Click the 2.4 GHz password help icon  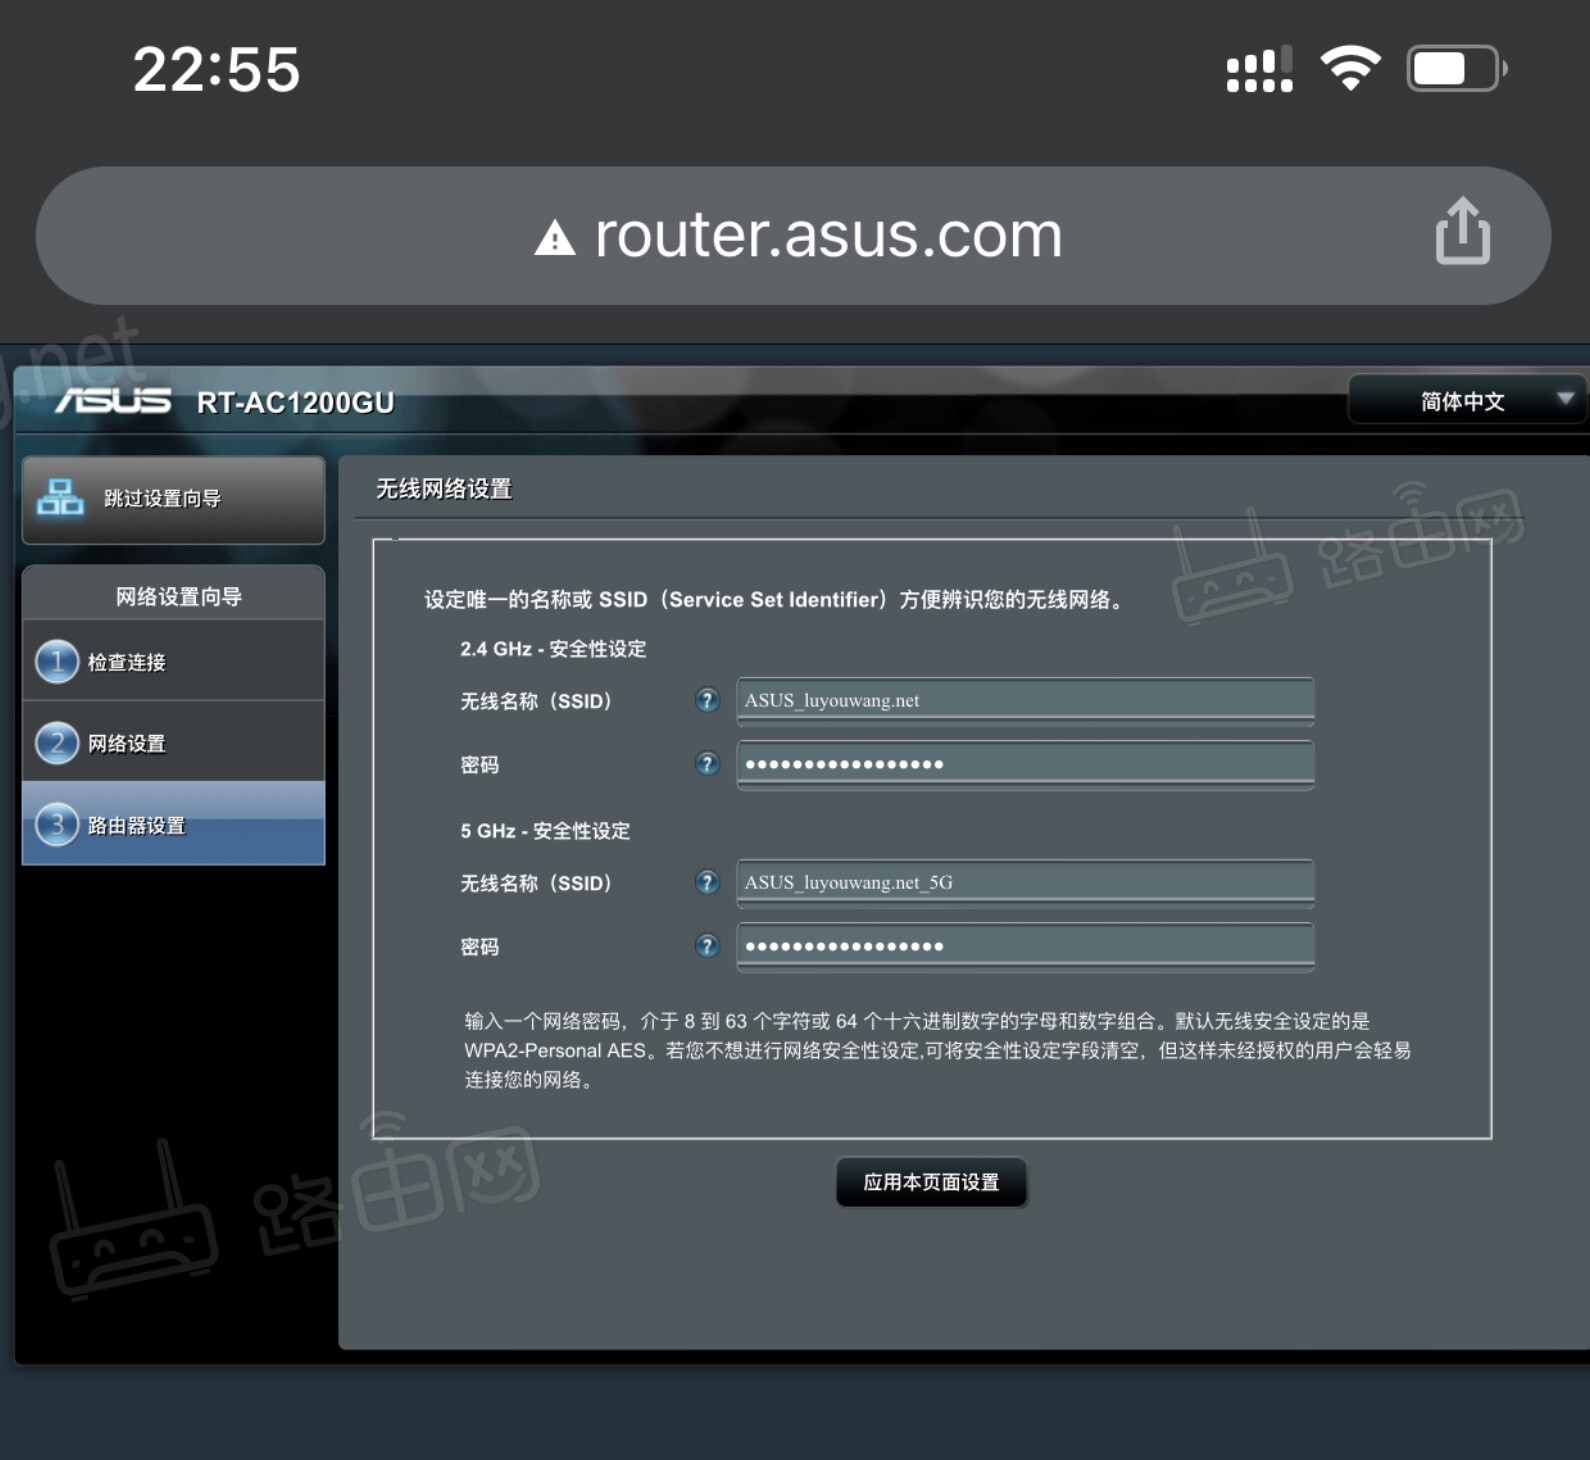(707, 764)
